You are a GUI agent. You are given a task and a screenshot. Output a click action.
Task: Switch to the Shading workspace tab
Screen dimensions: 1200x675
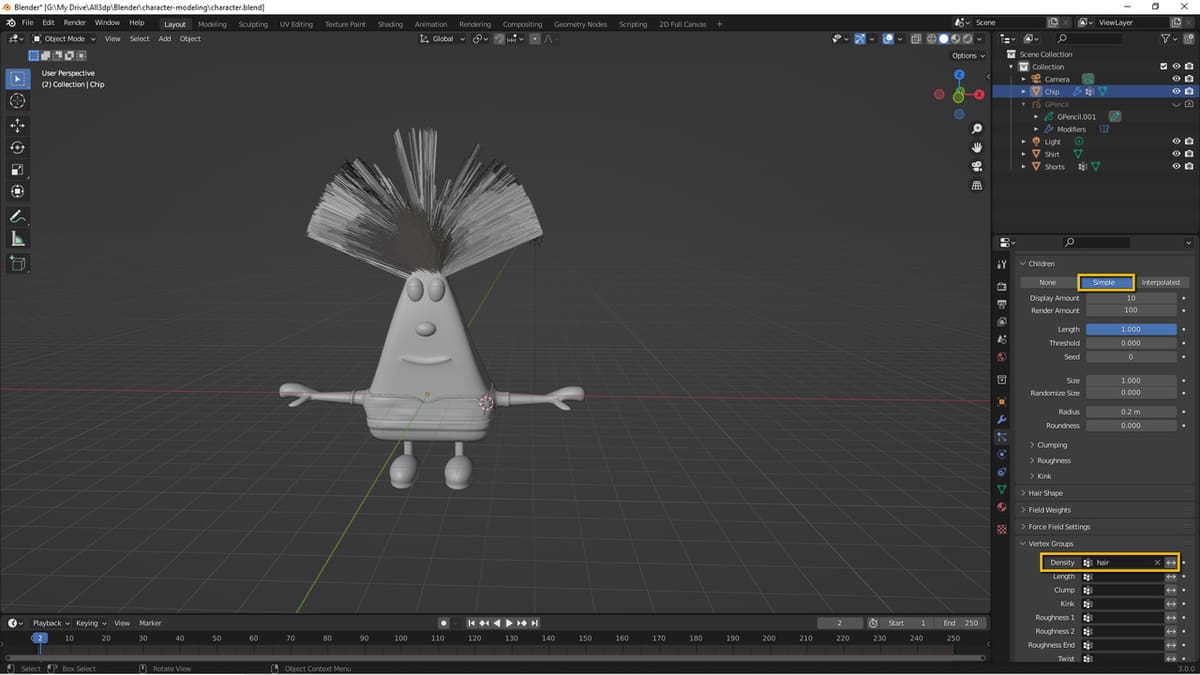click(x=390, y=24)
